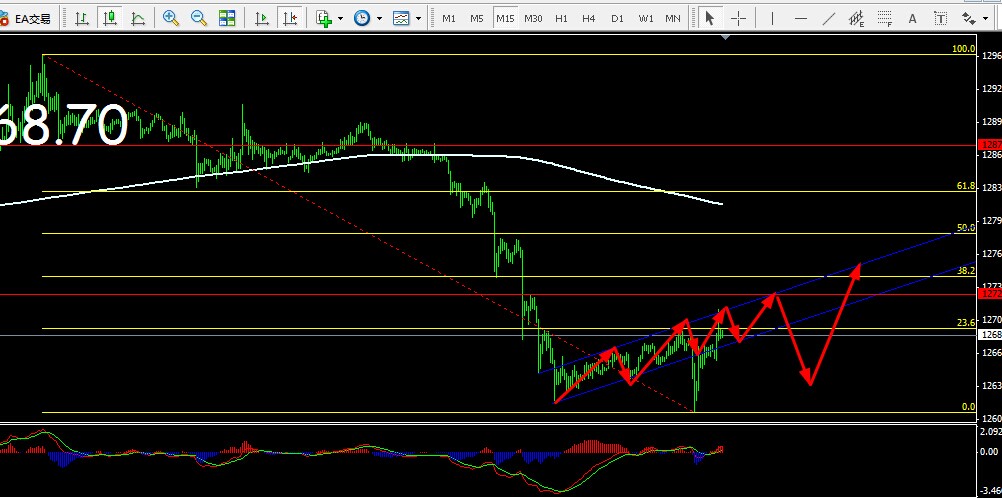Screen dimensions: 1002x498
Task: Switch chart to candlesticks type
Action: pos(110,19)
